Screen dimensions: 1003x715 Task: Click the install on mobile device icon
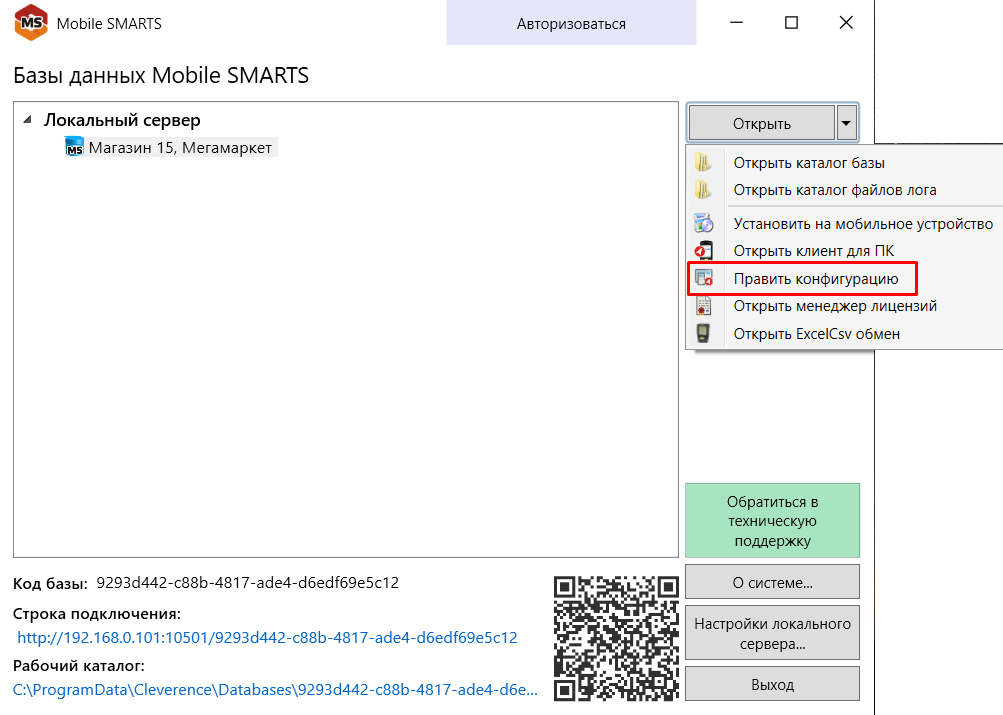704,224
